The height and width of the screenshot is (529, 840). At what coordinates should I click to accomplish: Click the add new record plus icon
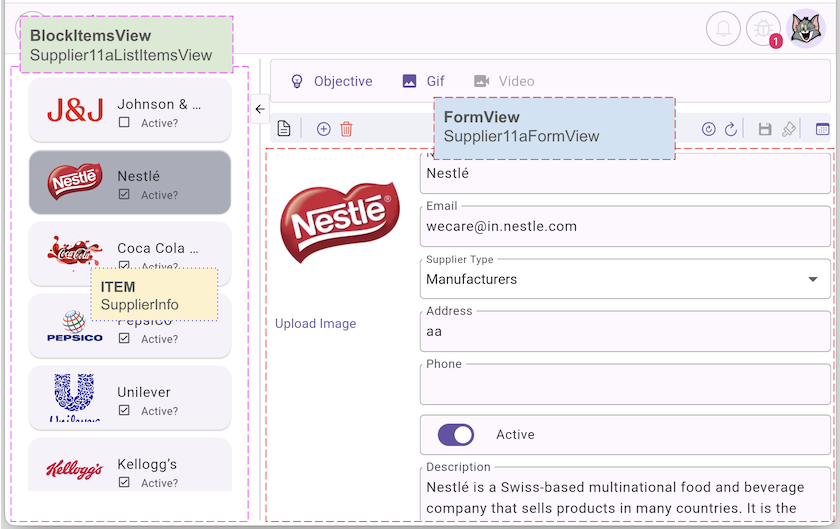point(323,129)
